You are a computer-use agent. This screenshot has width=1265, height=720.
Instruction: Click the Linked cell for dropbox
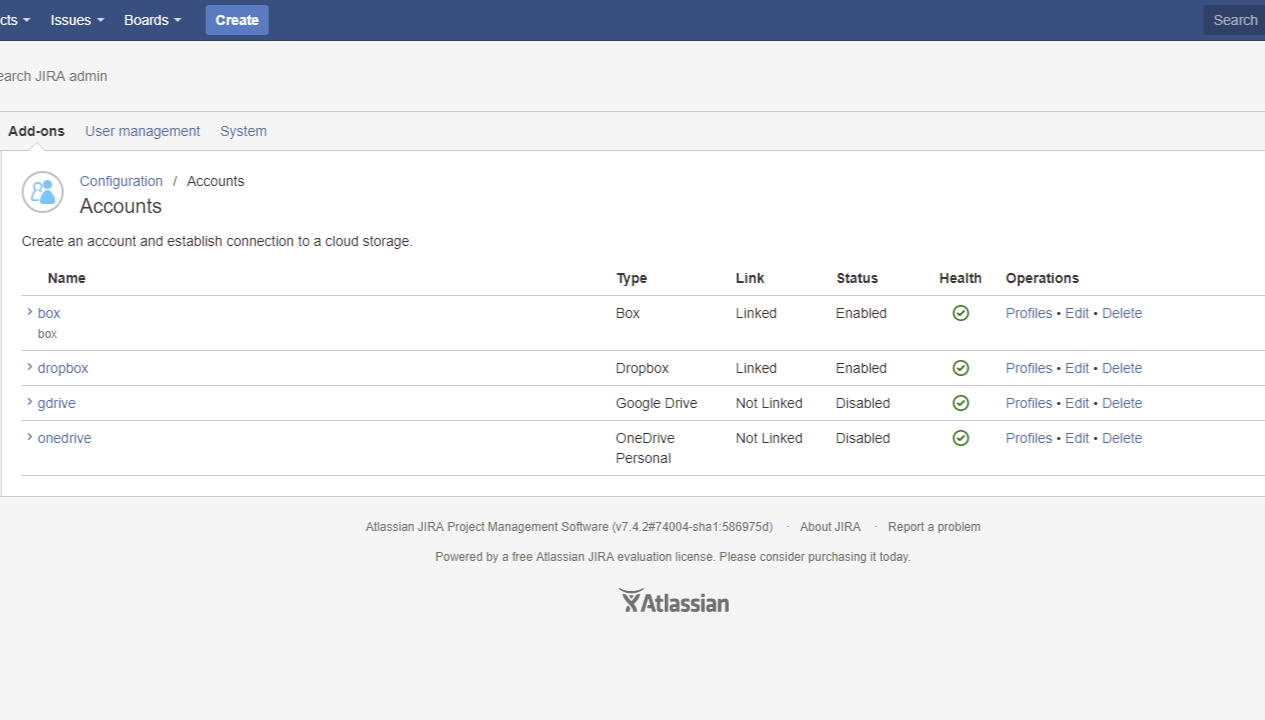coord(756,368)
